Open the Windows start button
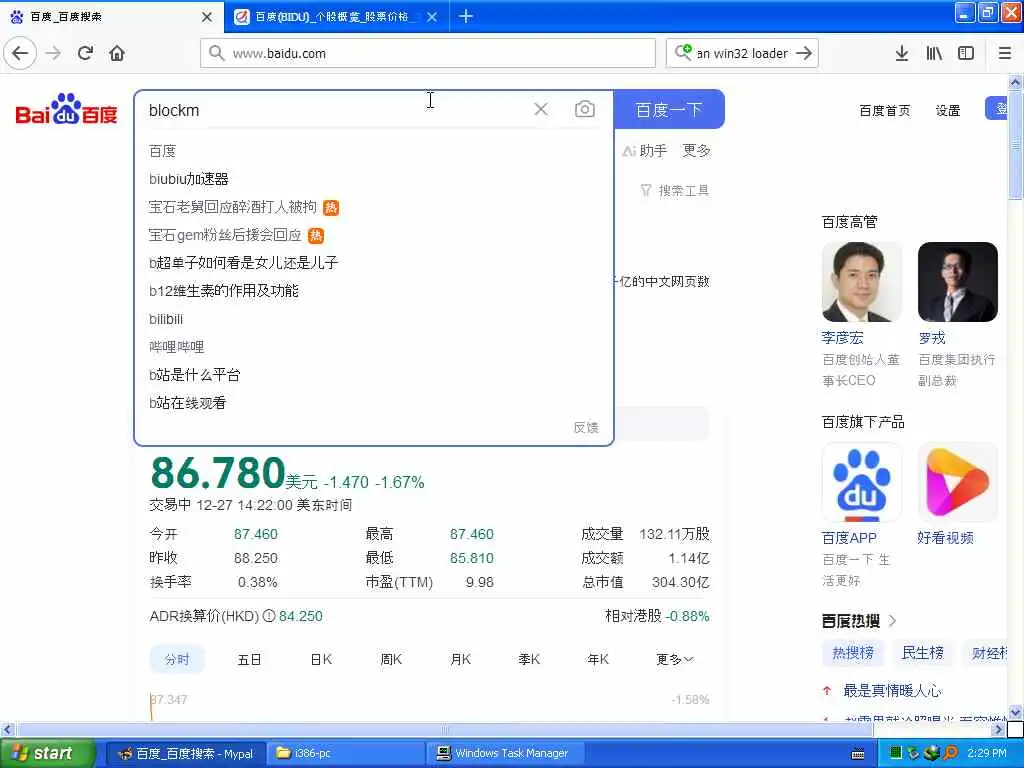The height and width of the screenshot is (768, 1024). click(x=48, y=753)
